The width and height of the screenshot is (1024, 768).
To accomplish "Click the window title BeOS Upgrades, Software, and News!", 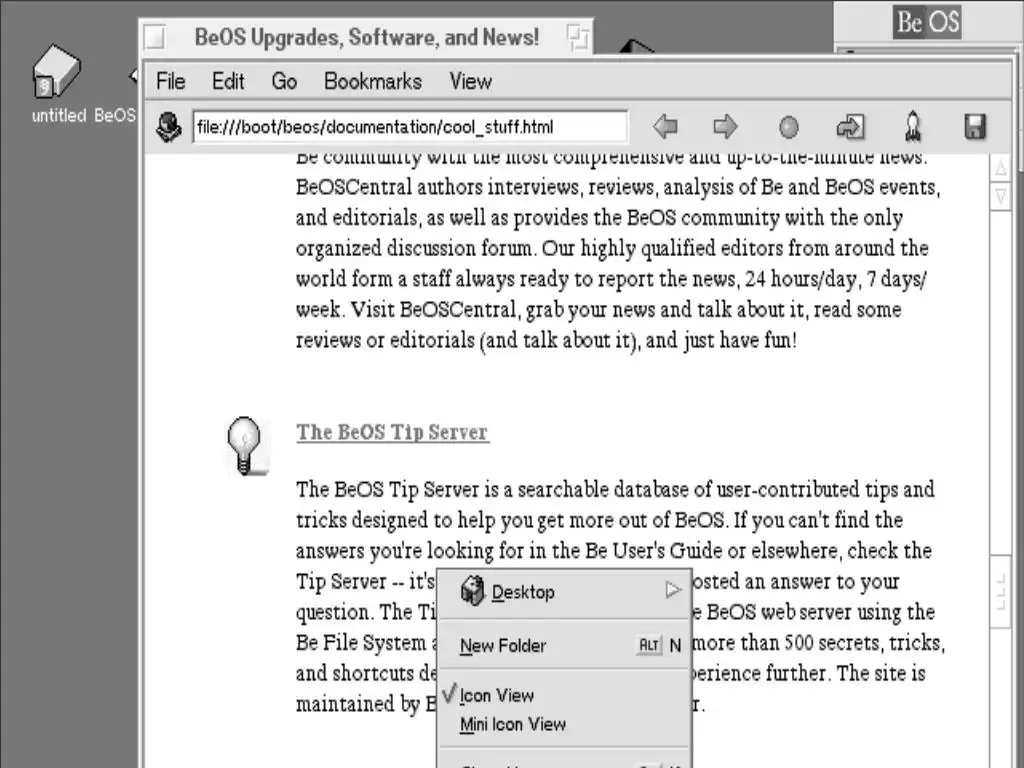I will click(x=366, y=37).
